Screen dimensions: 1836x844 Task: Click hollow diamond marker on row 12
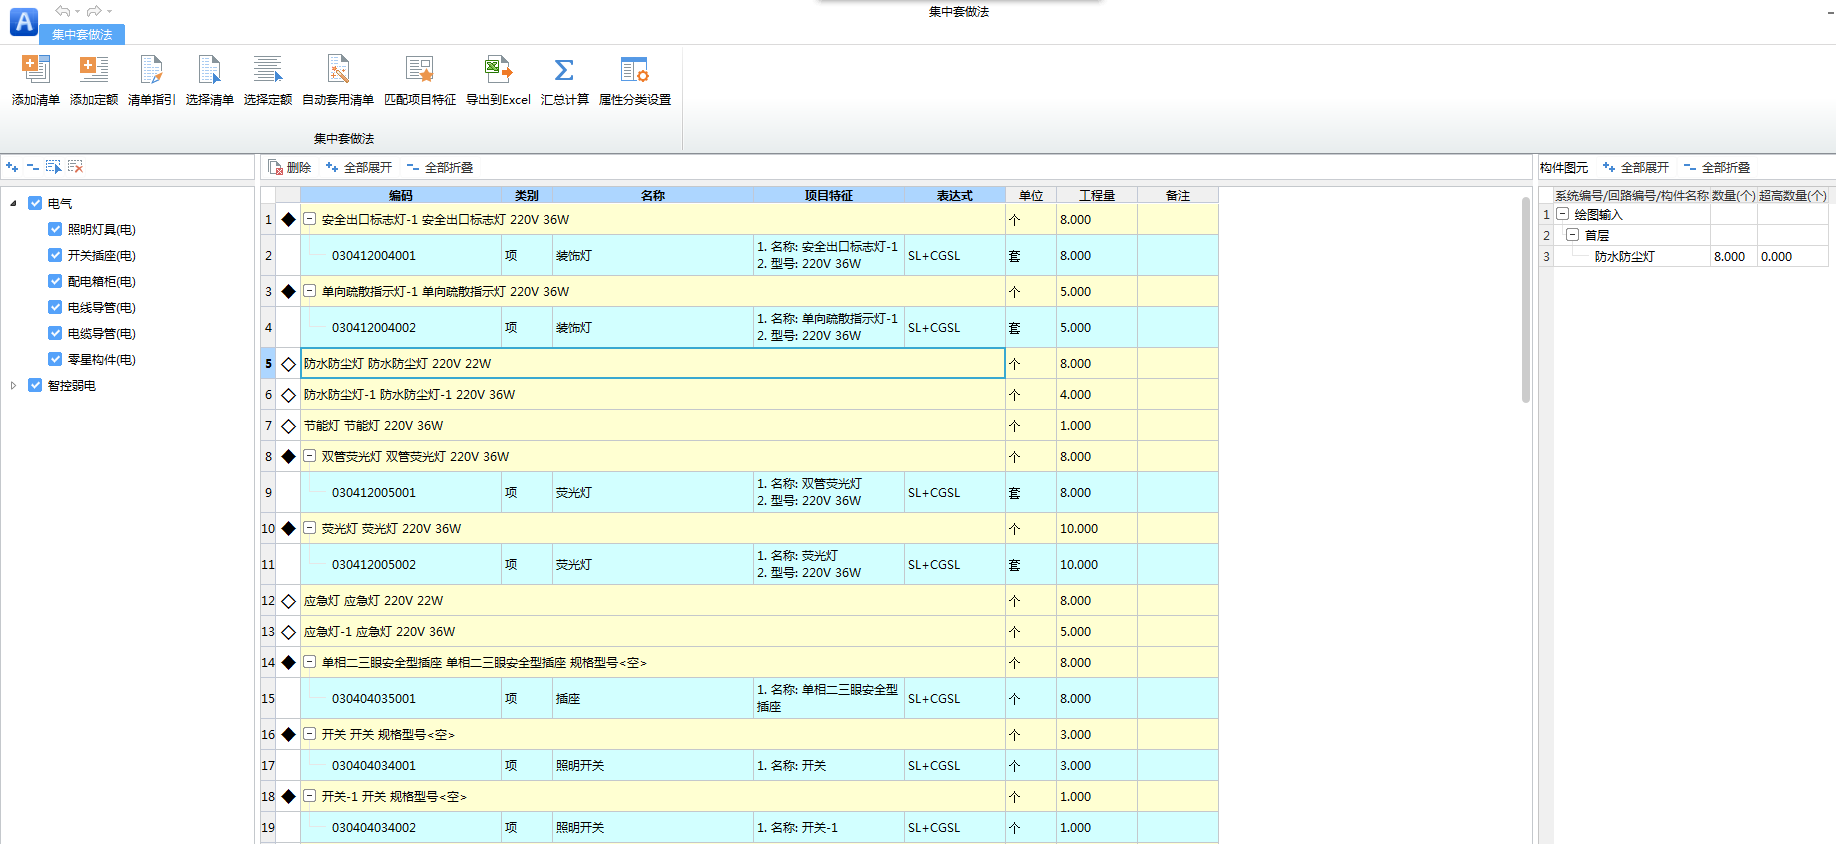pos(288,601)
